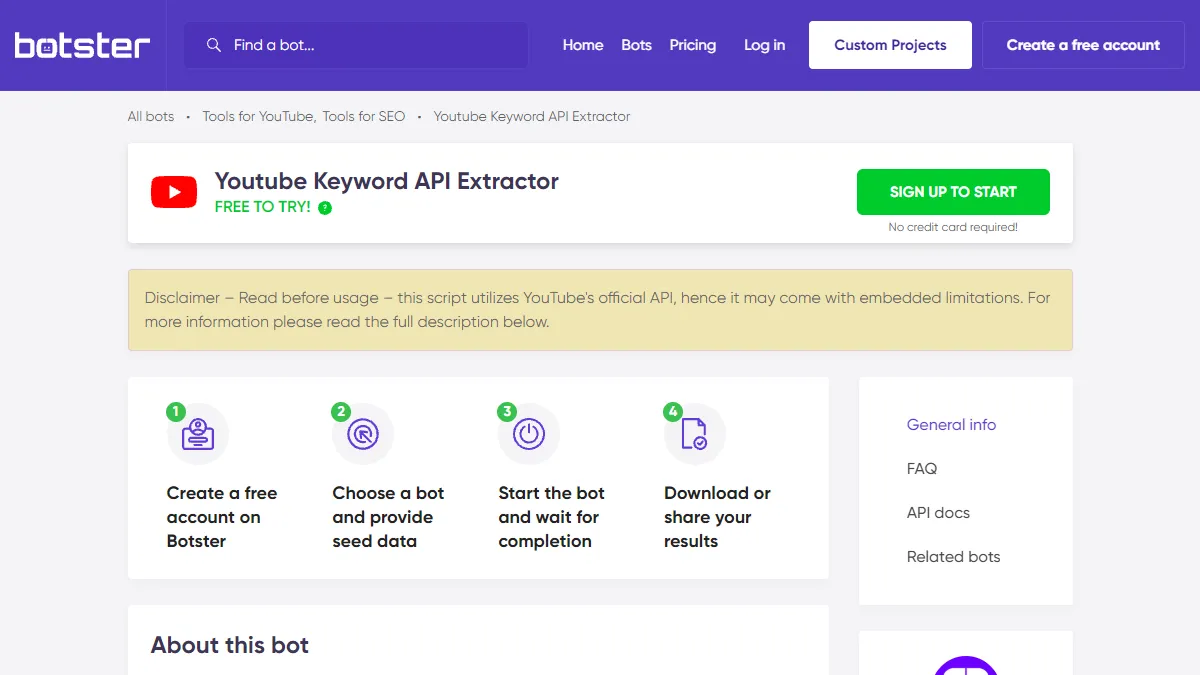The image size is (1200, 675).
Task: Click the power button icon for step 3
Action: point(529,434)
